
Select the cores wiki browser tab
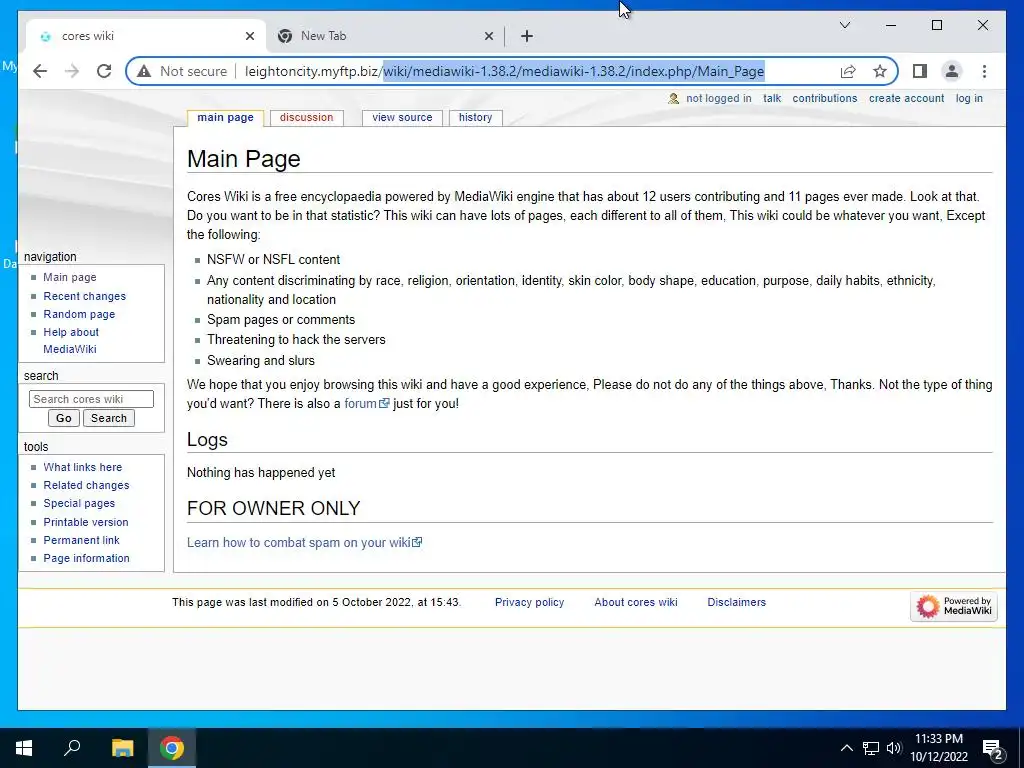(146, 36)
